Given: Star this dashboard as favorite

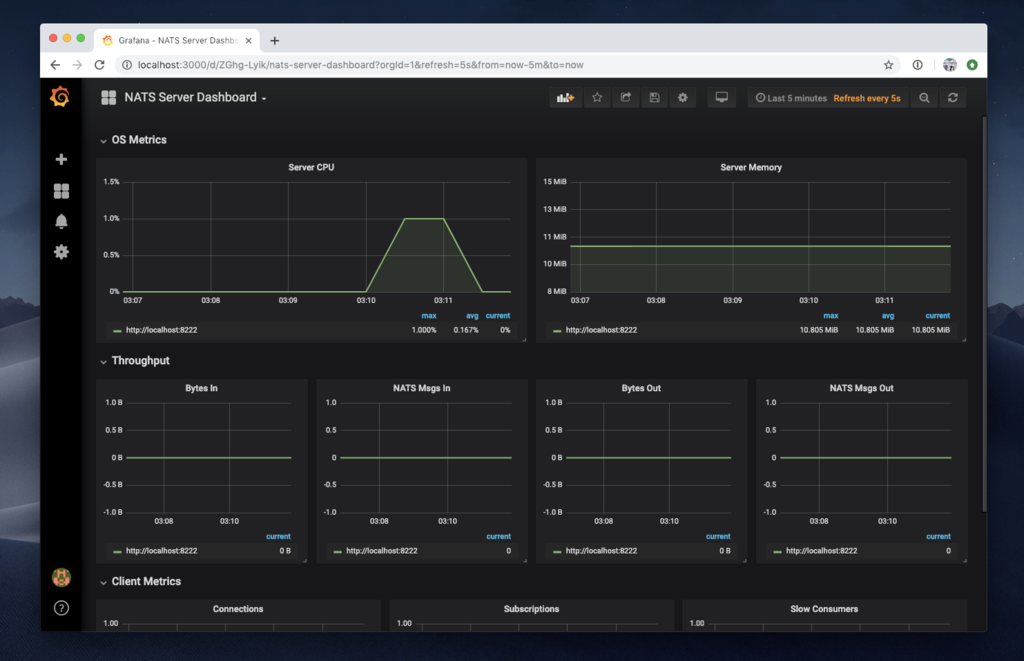Looking at the screenshot, I should pos(597,98).
